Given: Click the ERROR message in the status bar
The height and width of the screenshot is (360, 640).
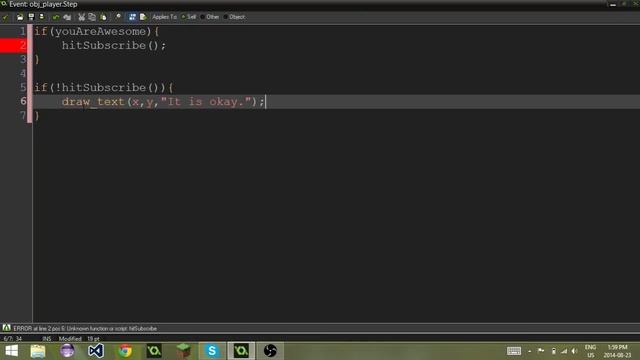Looking at the screenshot, I should pyautogui.click(x=85, y=328).
